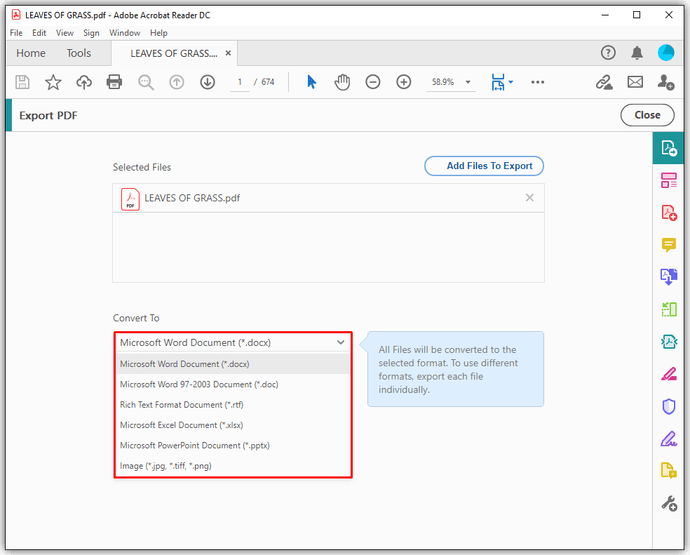Viewport: 690px width, 555px height.
Task: Go to the previous page arrow
Action: tap(177, 82)
